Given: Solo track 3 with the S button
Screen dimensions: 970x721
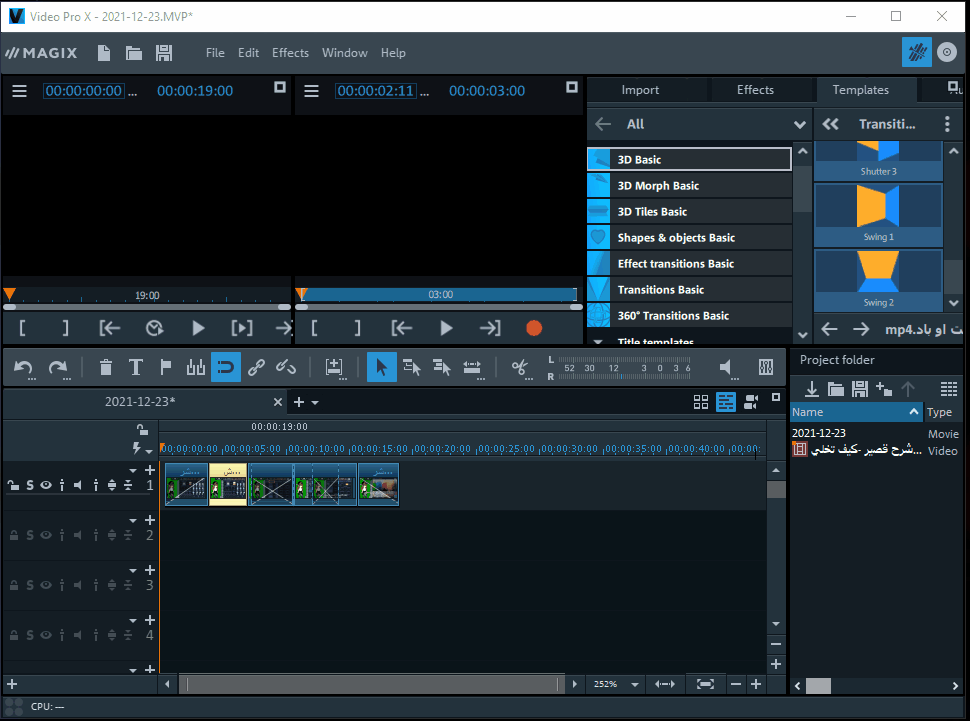Looking at the screenshot, I should click(30, 585).
